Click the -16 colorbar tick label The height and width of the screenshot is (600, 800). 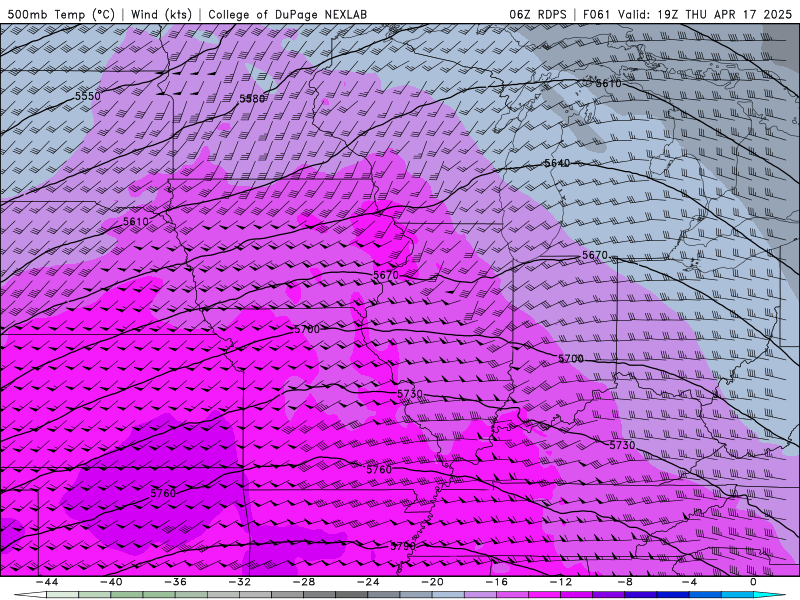pos(497,582)
